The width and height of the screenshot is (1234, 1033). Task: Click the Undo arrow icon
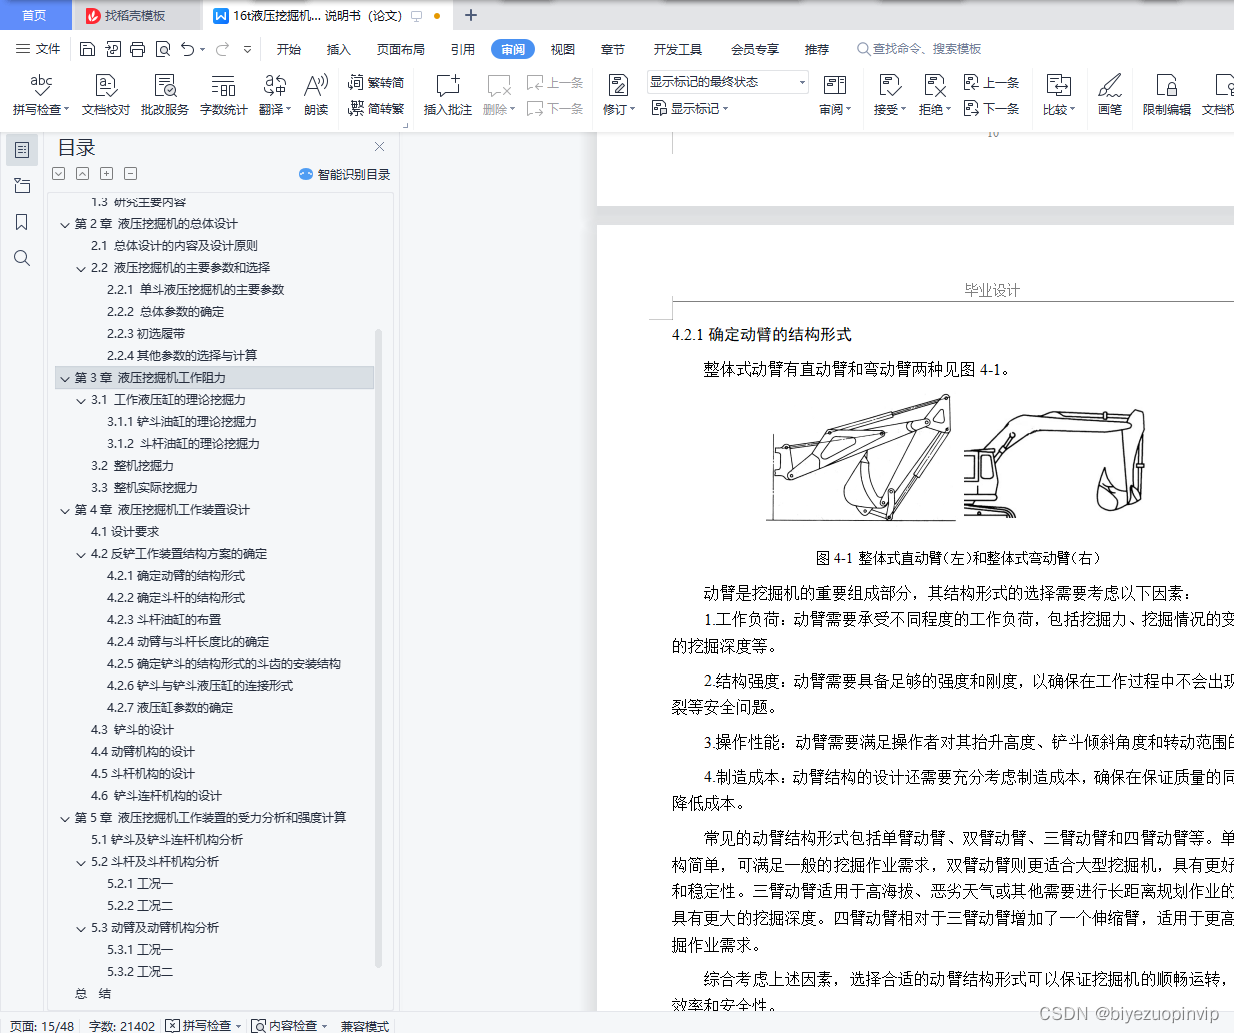pyautogui.click(x=187, y=49)
